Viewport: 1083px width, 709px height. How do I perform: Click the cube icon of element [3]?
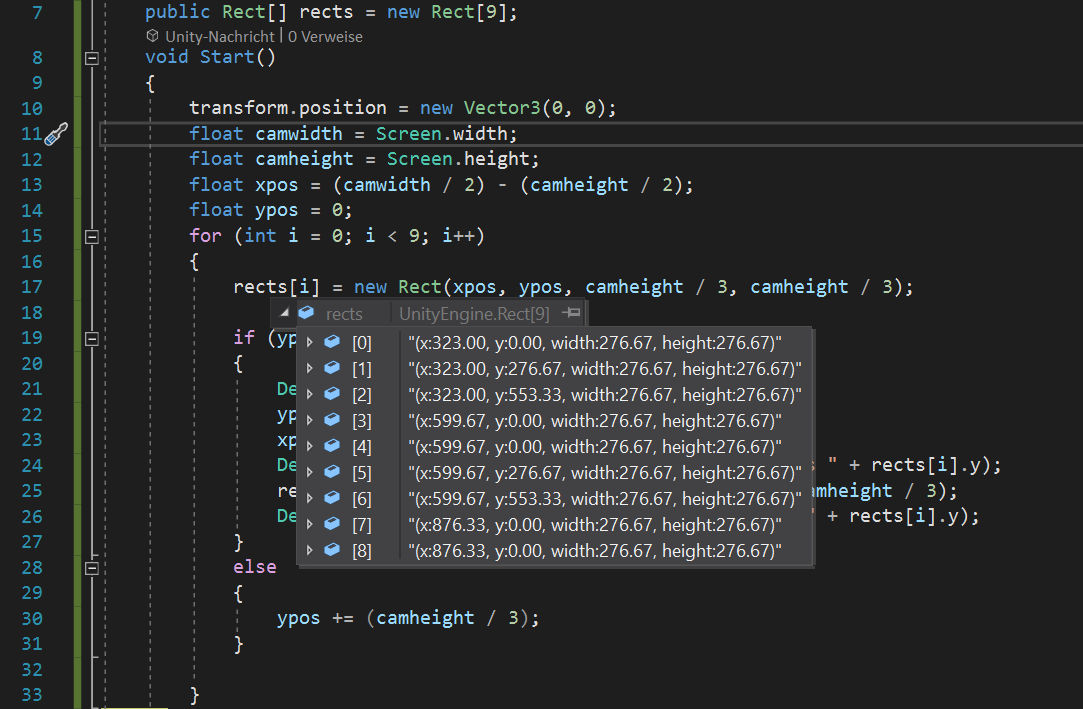pyautogui.click(x=332, y=420)
